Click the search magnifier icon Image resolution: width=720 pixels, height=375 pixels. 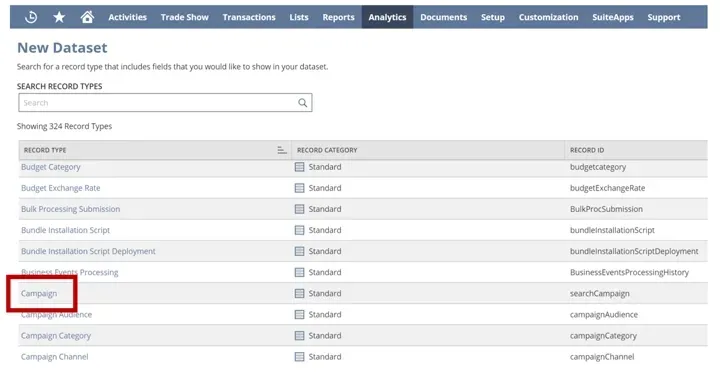tap(303, 103)
